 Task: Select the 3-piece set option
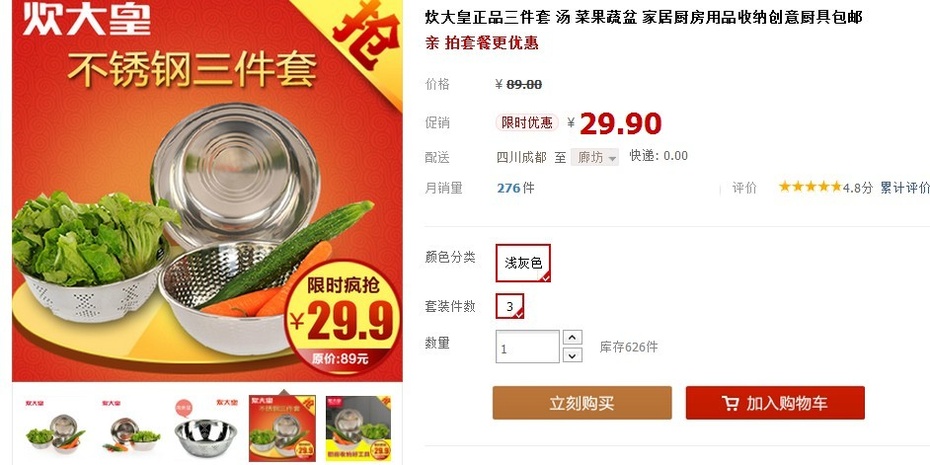(x=509, y=306)
